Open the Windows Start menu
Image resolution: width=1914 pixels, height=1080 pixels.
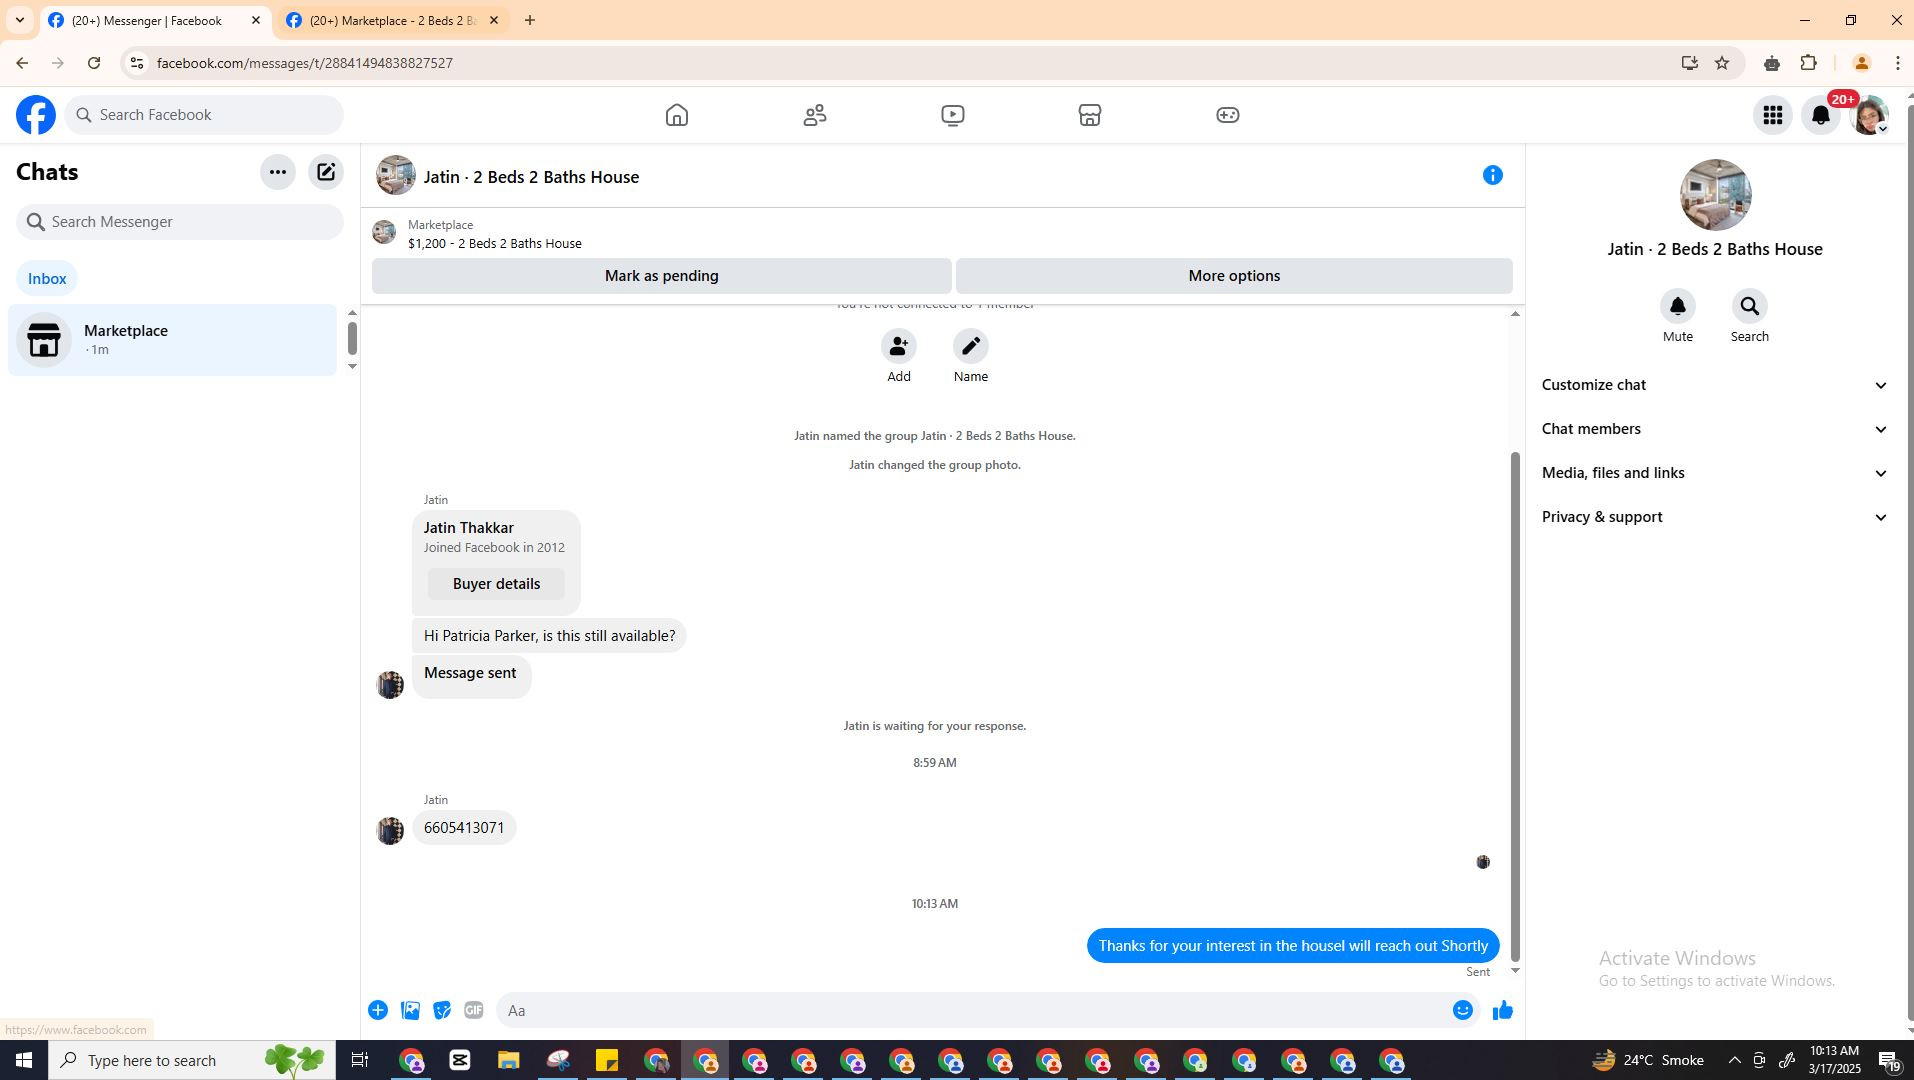pos(24,1060)
